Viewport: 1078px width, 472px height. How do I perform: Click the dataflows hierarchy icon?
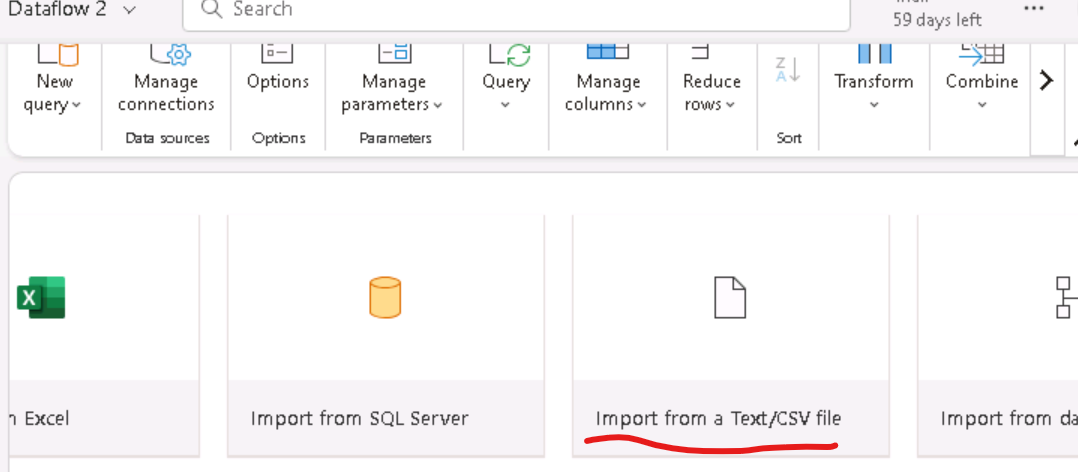[x=1066, y=297]
